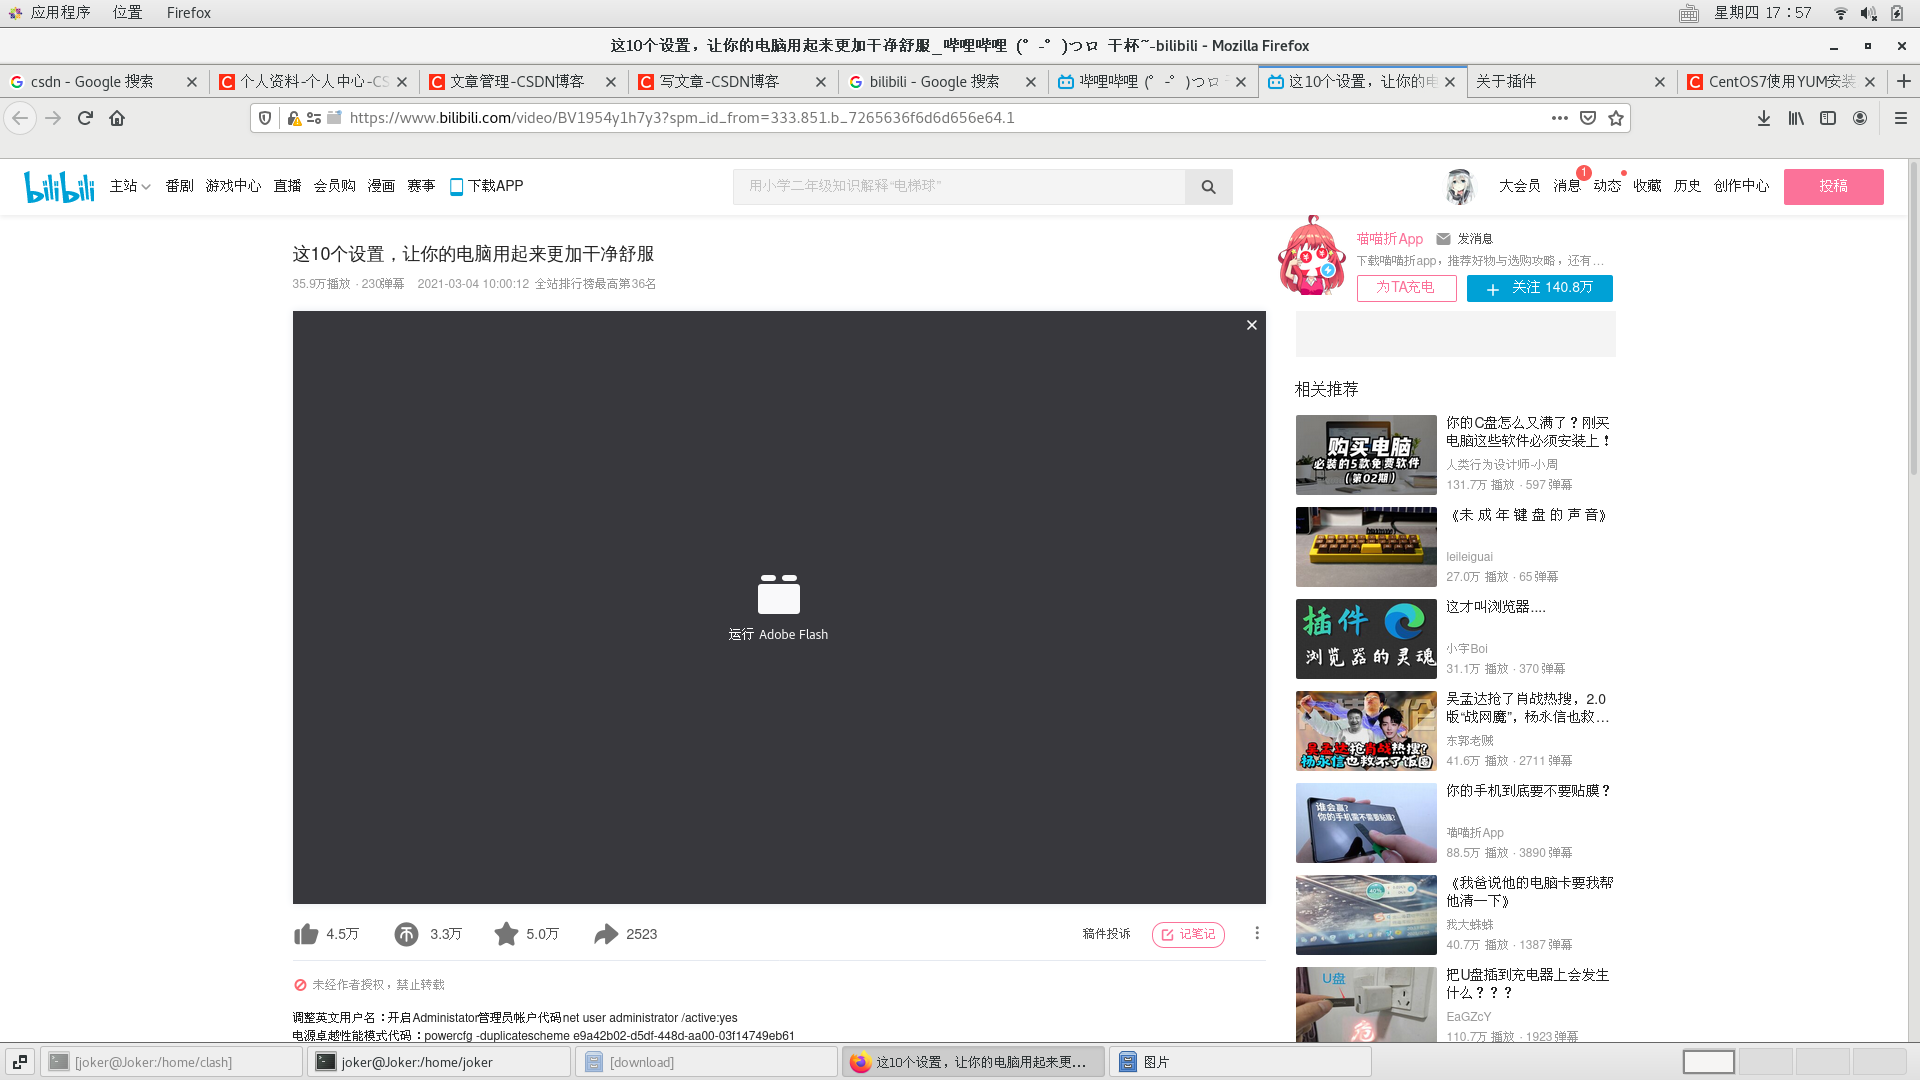
Task: Click the search magnifier icon
Action: pos(1208,186)
